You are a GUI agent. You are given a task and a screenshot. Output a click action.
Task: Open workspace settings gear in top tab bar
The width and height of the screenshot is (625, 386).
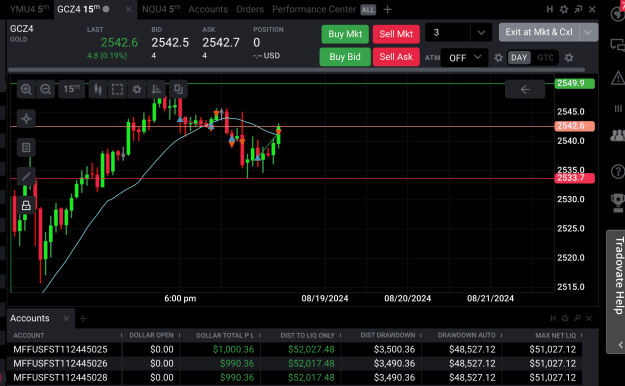point(564,9)
